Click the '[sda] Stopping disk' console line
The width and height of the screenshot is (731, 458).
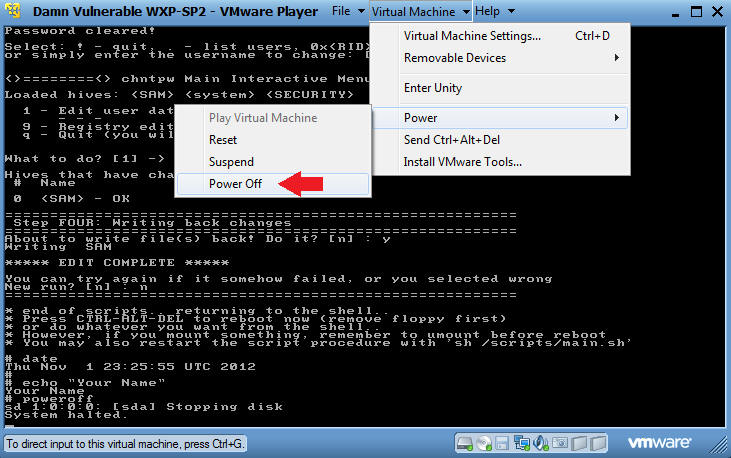pos(196,407)
